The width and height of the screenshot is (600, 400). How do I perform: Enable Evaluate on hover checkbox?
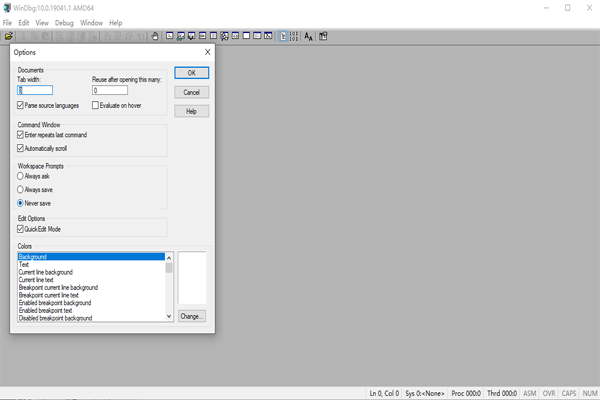tap(95, 105)
